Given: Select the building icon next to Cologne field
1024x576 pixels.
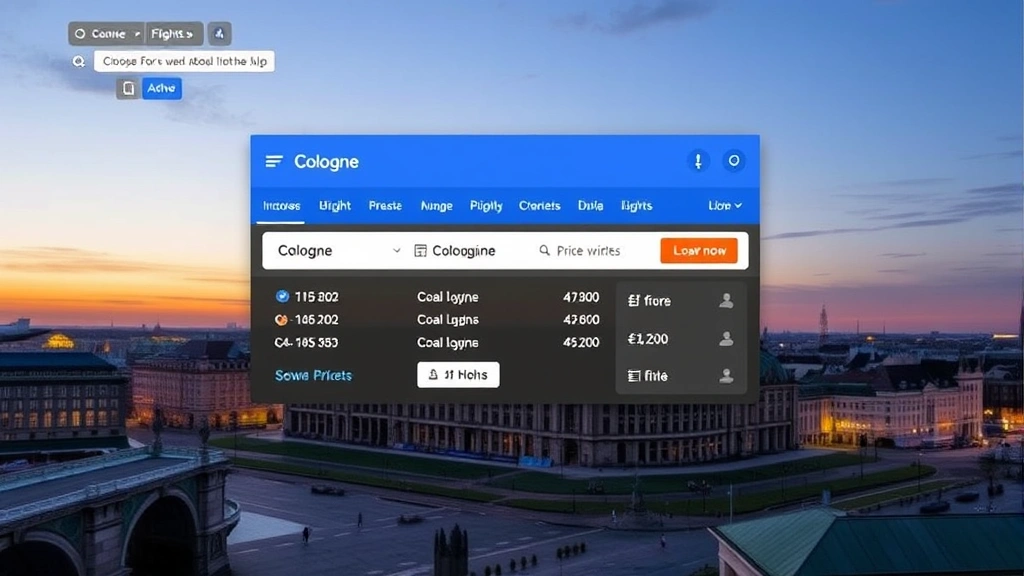Looking at the screenshot, I should [x=422, y=250].
